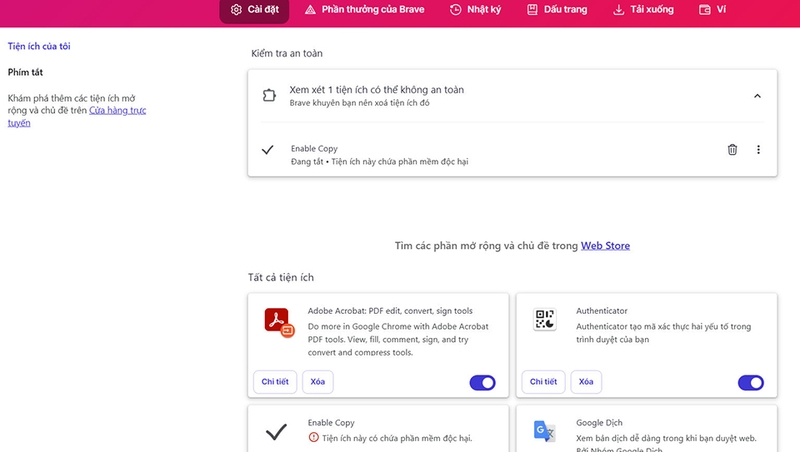800x452 pixels.
Task: Go to the Nhật ký history tab
Action: [475, 10]
